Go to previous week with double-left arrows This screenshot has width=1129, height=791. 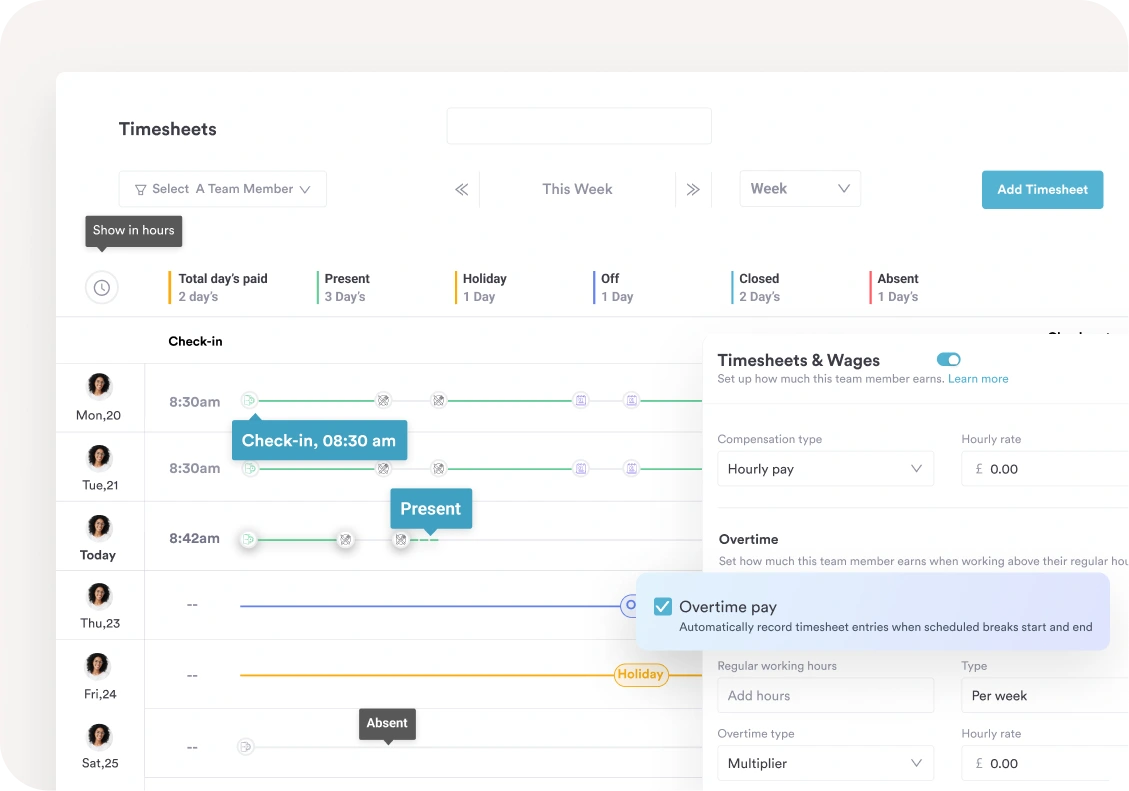(461, 189)
